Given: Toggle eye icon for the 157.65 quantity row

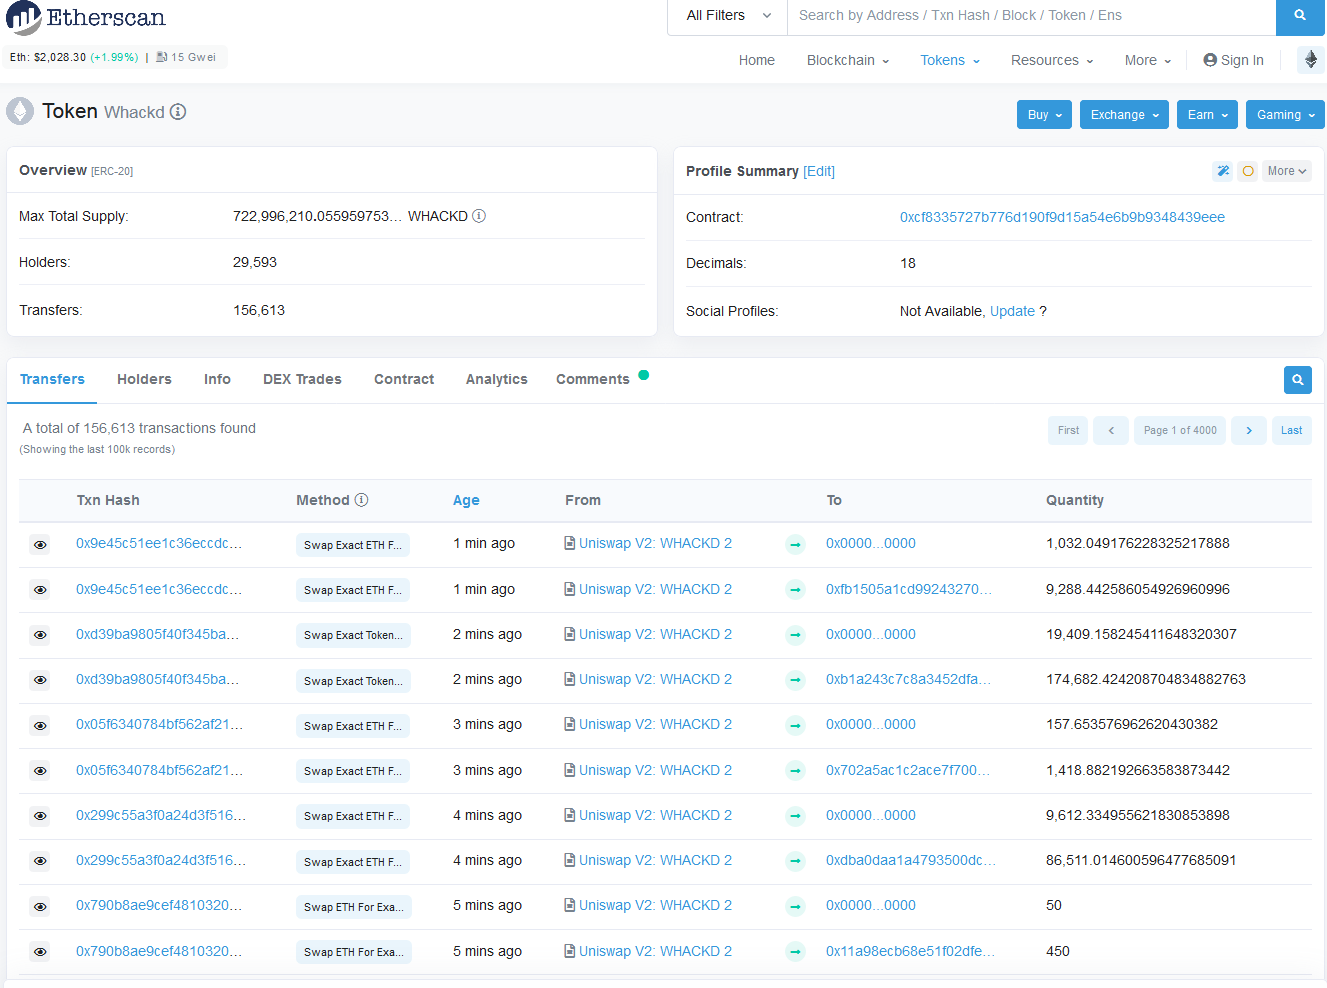Looking at the screenshot, I should point(40,726).
